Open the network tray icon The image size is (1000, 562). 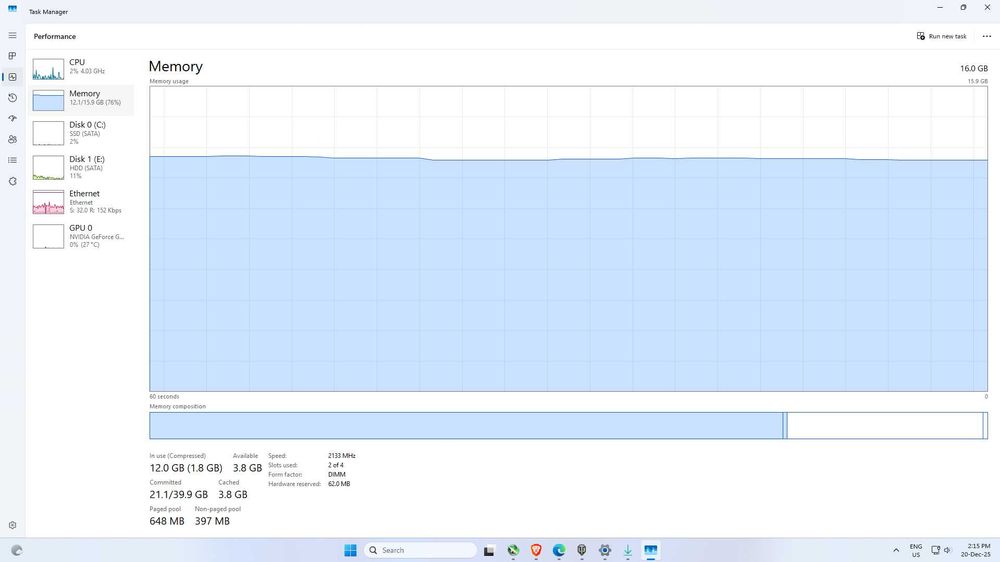[x=936, y=550]
